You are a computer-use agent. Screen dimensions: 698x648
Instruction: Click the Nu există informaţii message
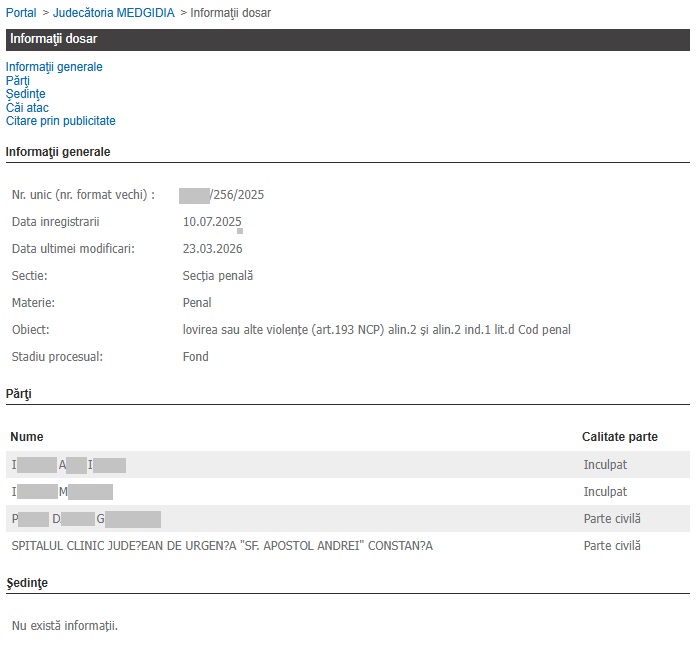coord(65,626)
